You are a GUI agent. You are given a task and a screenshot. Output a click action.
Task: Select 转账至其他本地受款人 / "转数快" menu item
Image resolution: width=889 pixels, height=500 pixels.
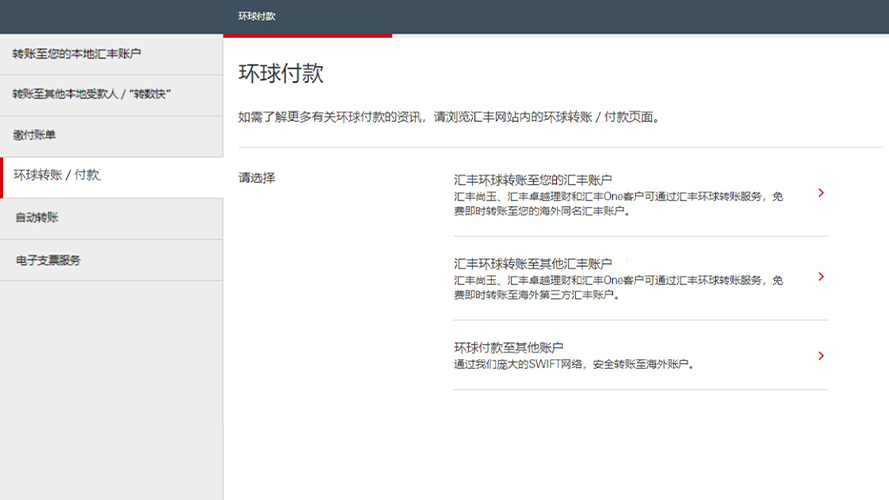click(111, 95)
